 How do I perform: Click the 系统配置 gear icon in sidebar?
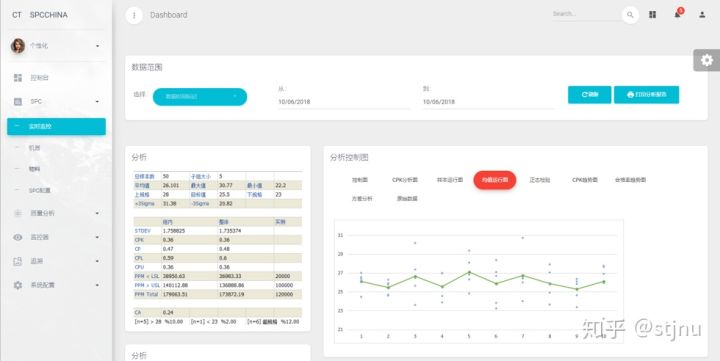click(x=17, y=285)
